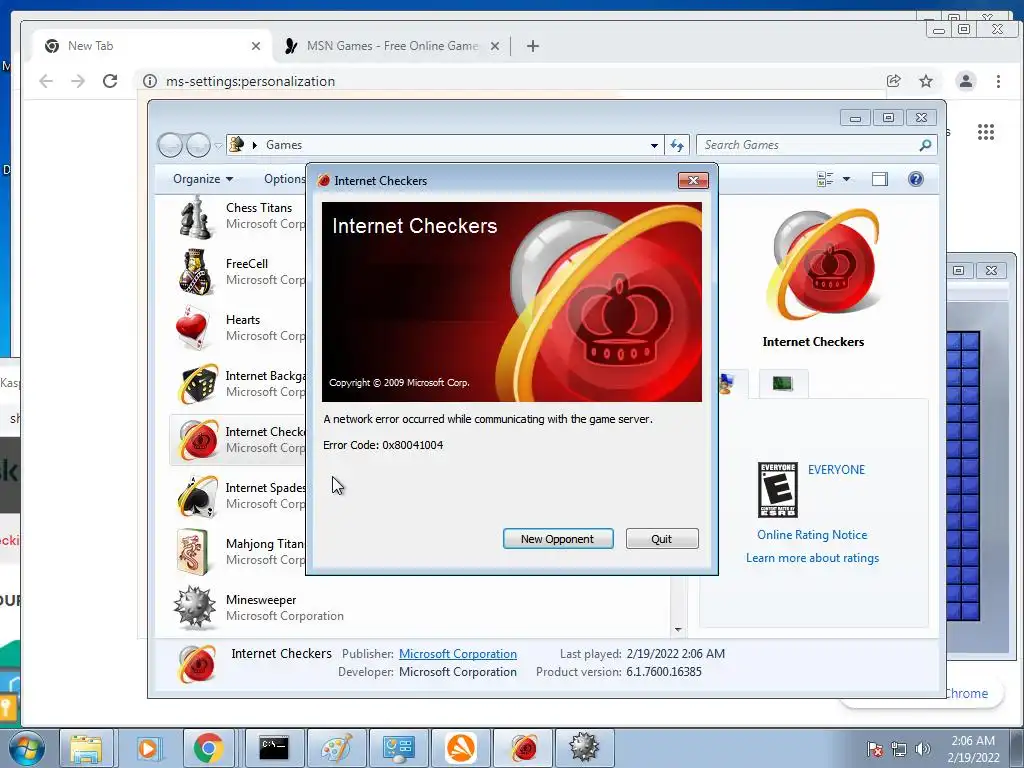
Task: Click Games breadcrumb in address bar
Action: click(283, 145)
